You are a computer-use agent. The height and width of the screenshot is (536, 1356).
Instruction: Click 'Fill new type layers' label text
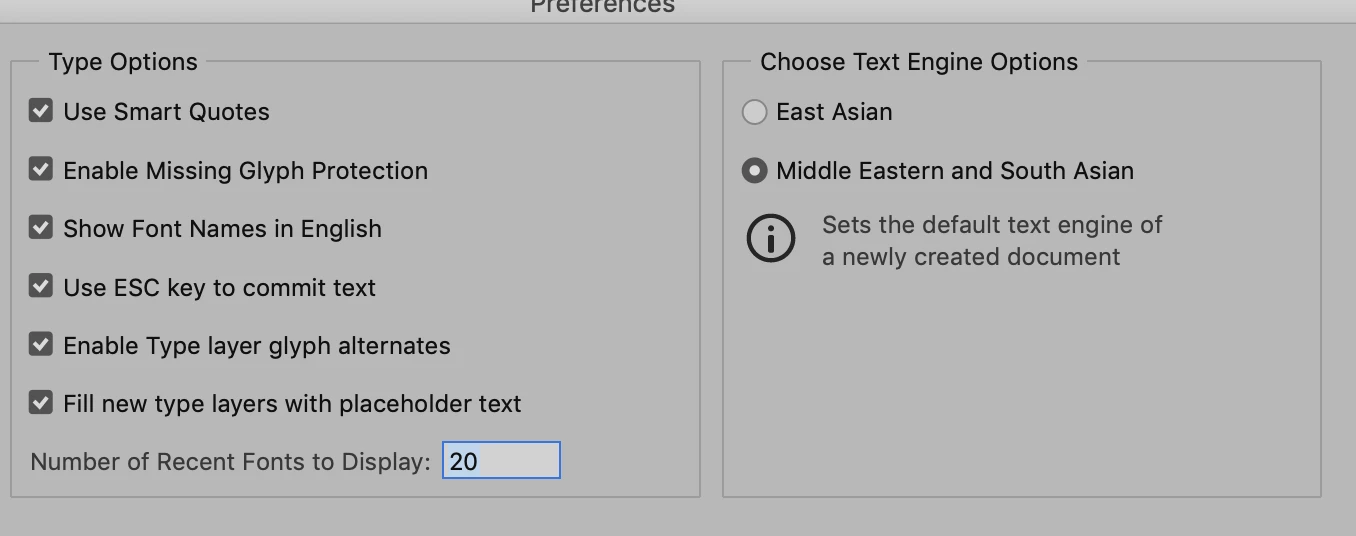[x=292, y=404]
